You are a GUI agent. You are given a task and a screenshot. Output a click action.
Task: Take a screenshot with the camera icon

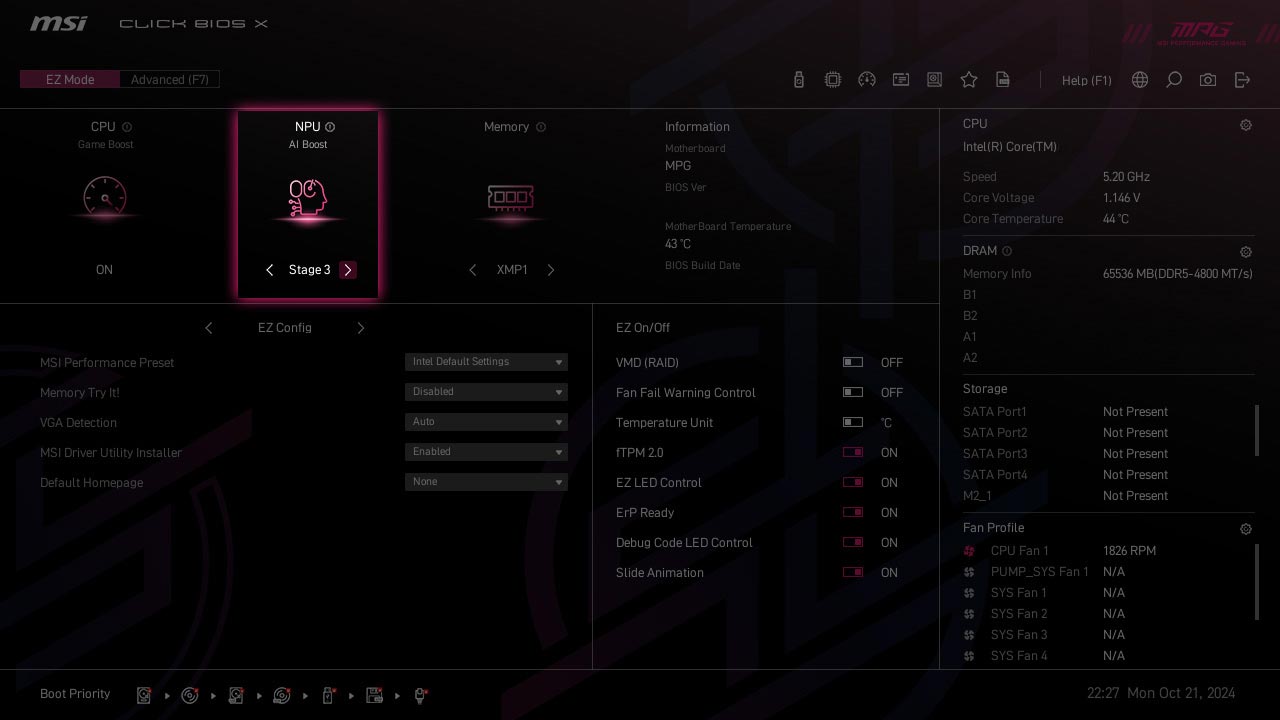point(1208,80)
